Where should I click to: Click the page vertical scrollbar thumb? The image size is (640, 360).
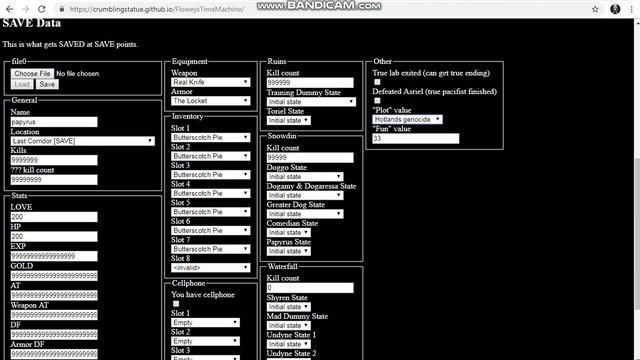(637, 233)
